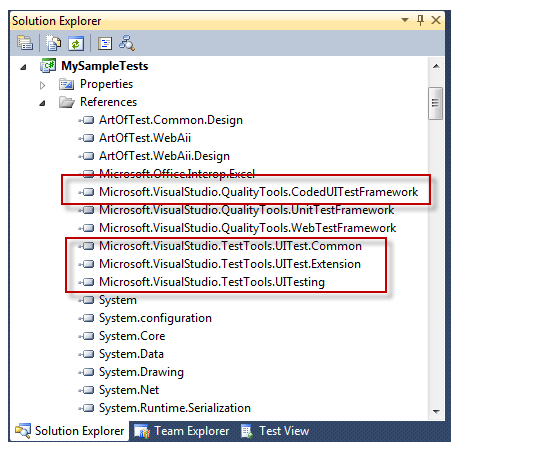Screen dimensions: 535x465
Task: Click the Show All Files toolbar icon
Action: click(x=53, y=43)
